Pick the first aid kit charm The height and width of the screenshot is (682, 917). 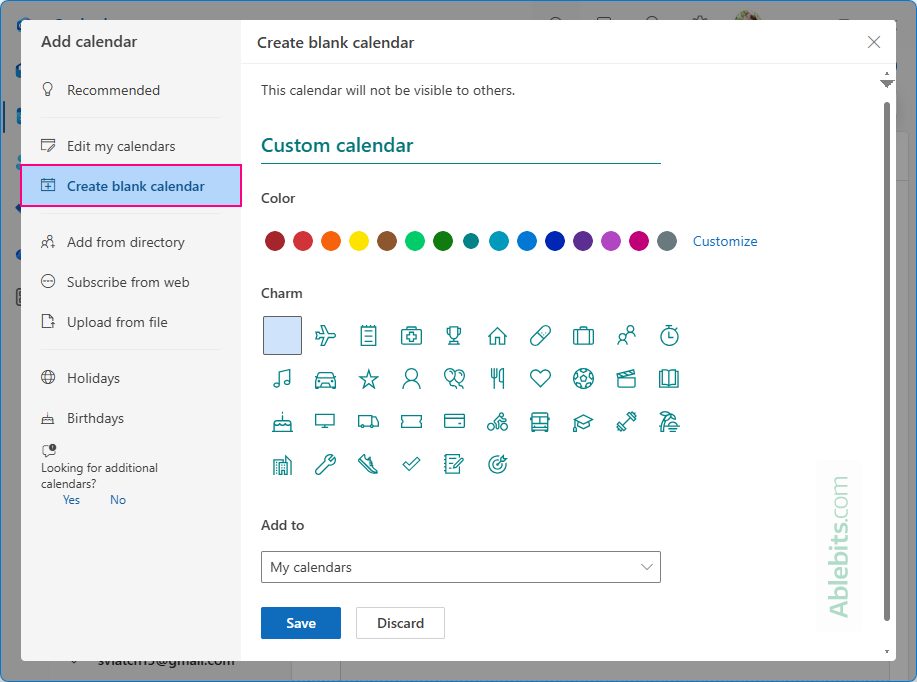(411, 336)
